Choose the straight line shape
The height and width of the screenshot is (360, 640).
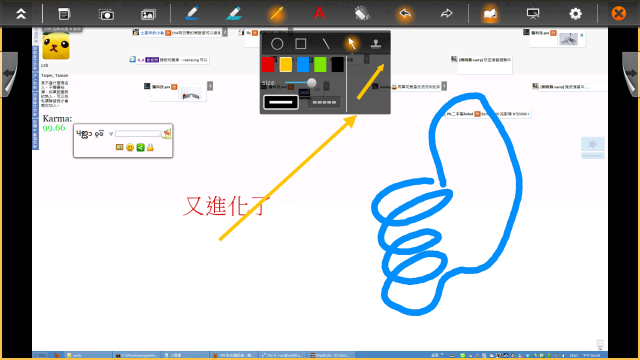pyautogui.click(x=326, y=44)
